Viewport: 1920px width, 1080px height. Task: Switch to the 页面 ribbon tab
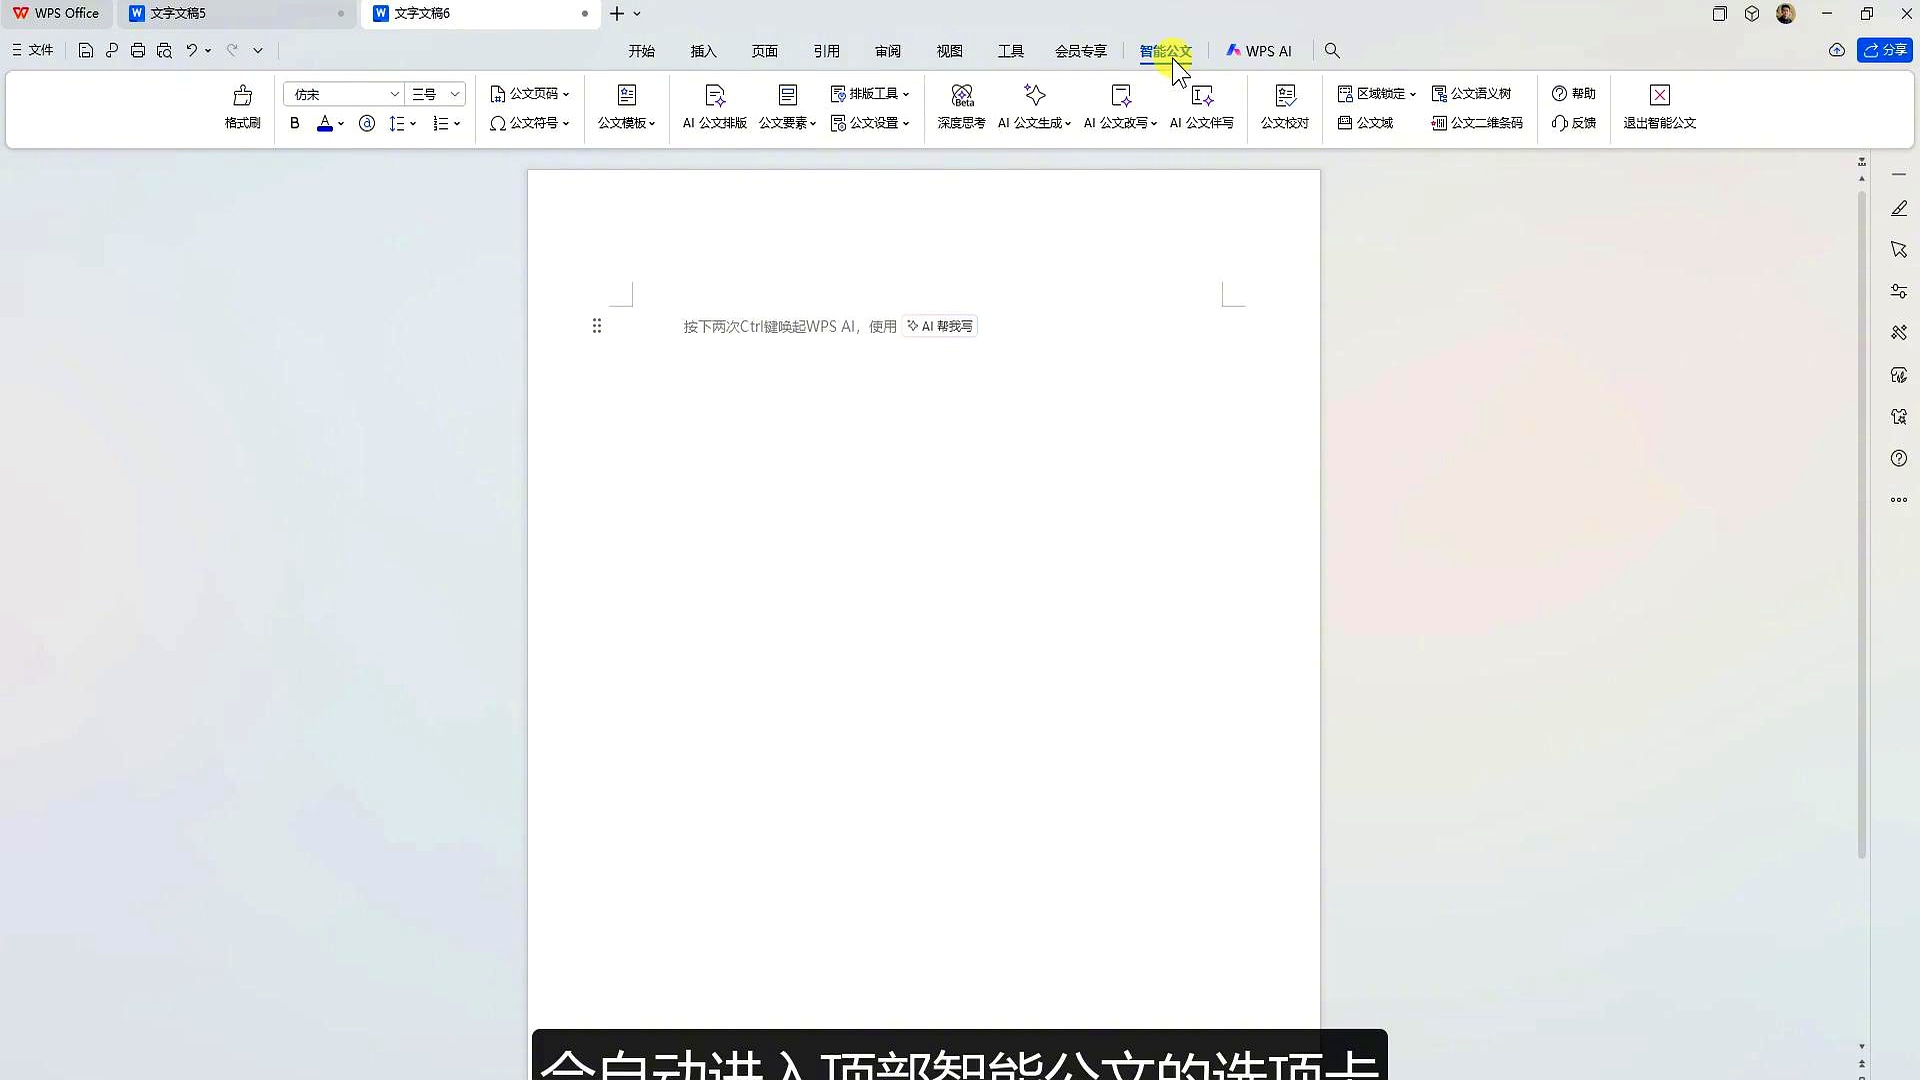765,51
